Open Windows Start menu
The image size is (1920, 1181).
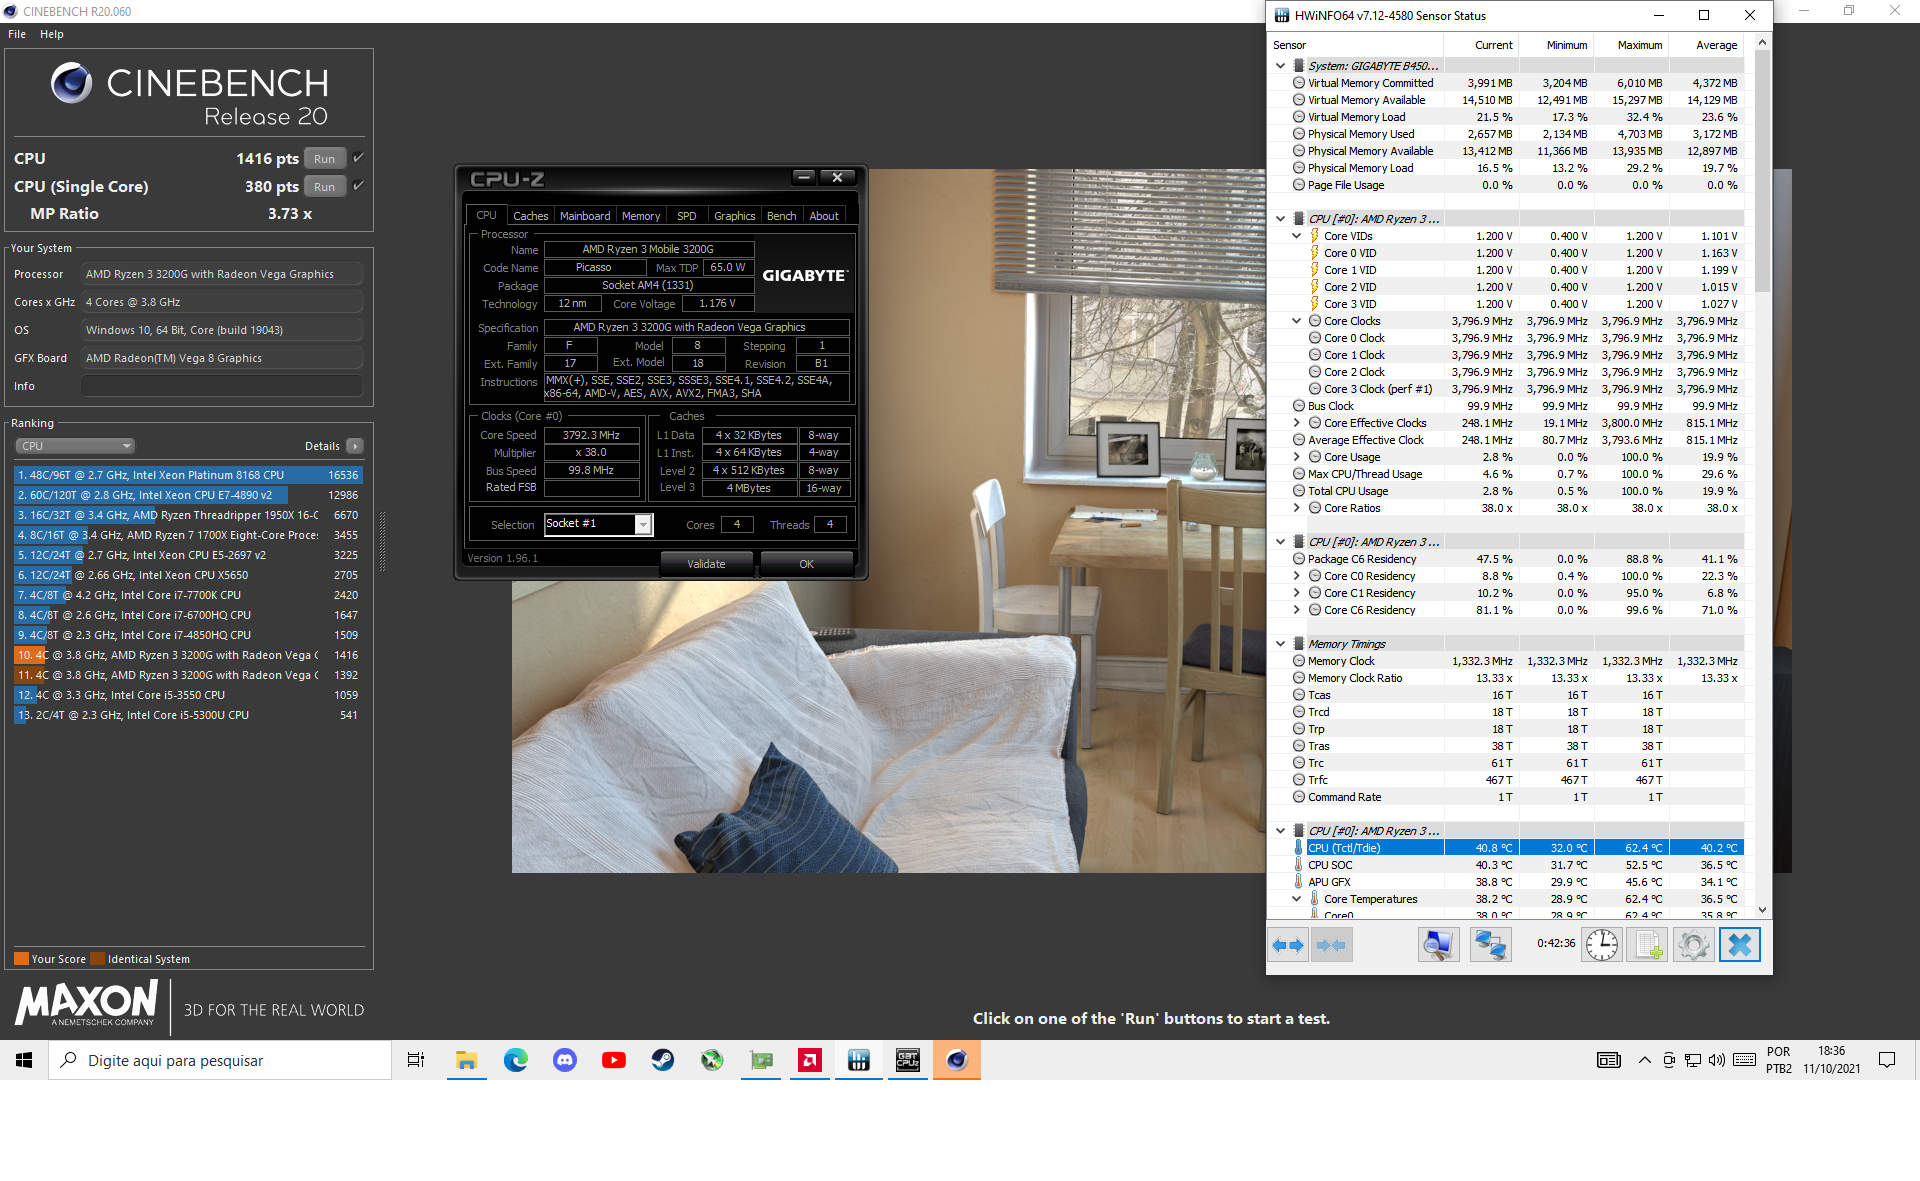(24, 1060)
